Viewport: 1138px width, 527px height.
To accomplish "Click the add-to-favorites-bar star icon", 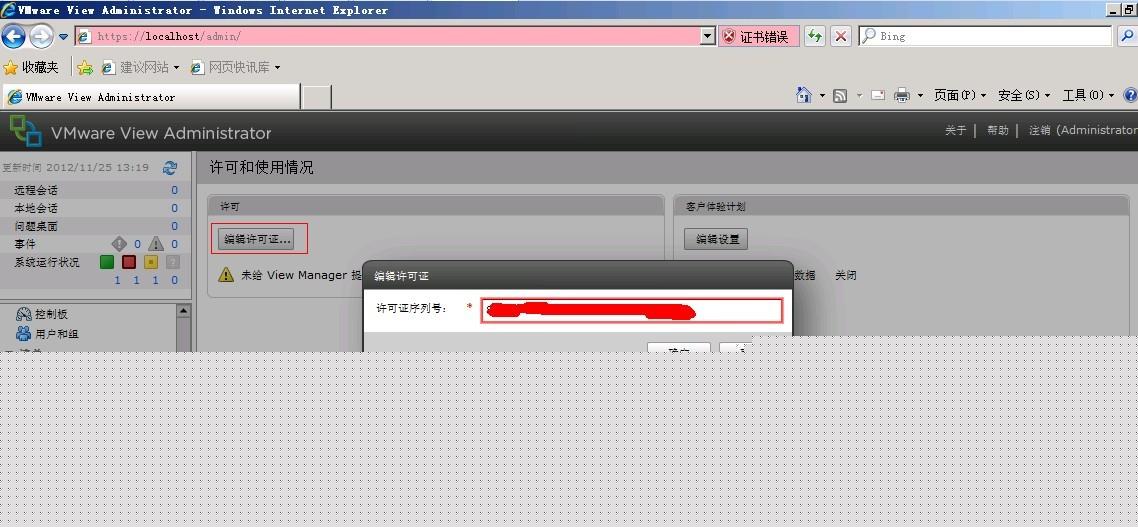I will pos(85,68).
